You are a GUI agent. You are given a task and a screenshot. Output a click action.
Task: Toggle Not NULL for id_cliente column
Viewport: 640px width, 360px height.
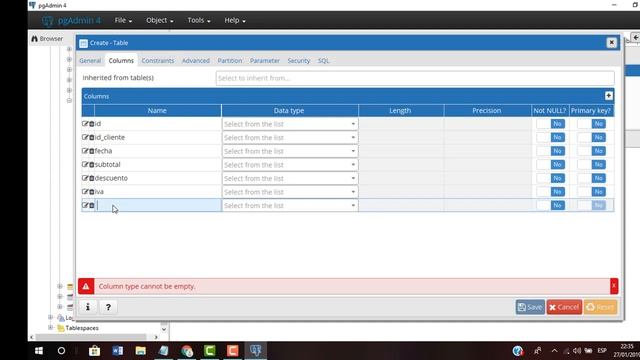pos(551,137)
